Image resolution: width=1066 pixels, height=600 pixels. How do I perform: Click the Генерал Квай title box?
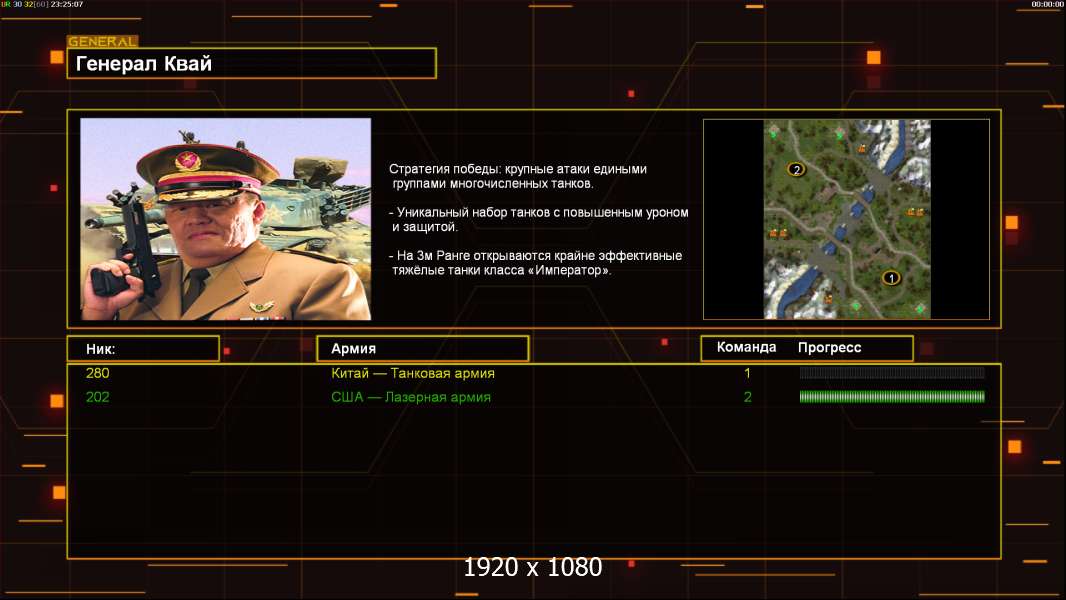[251, 64]
